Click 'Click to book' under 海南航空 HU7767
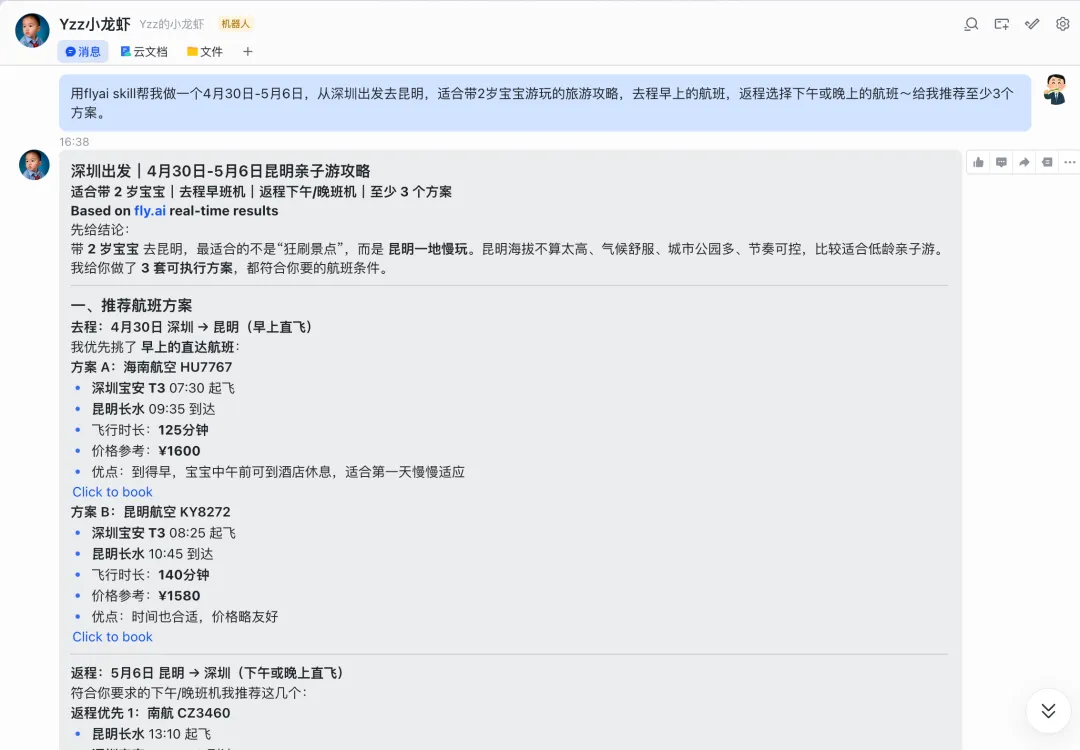1080x750 pixels. [x=112, y=492]
